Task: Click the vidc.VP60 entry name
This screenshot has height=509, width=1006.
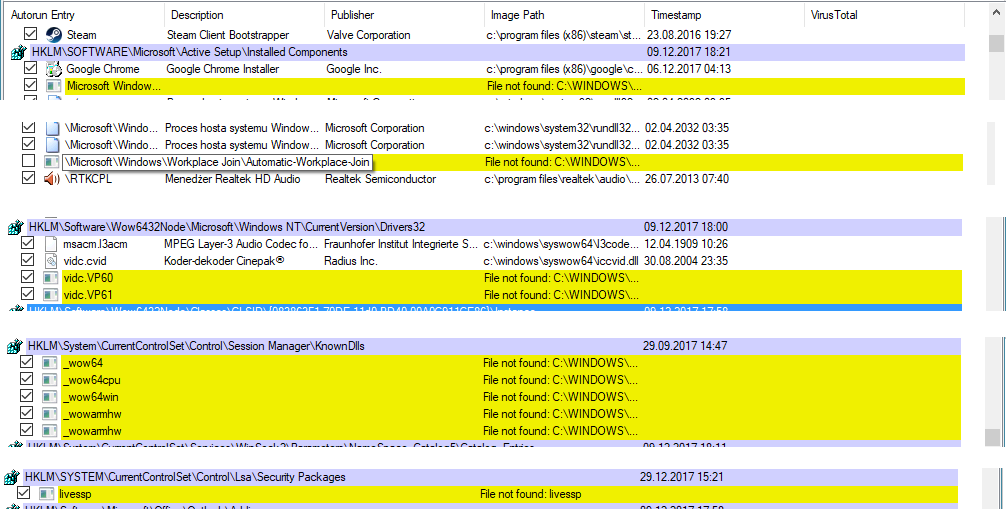Action: 89,278
